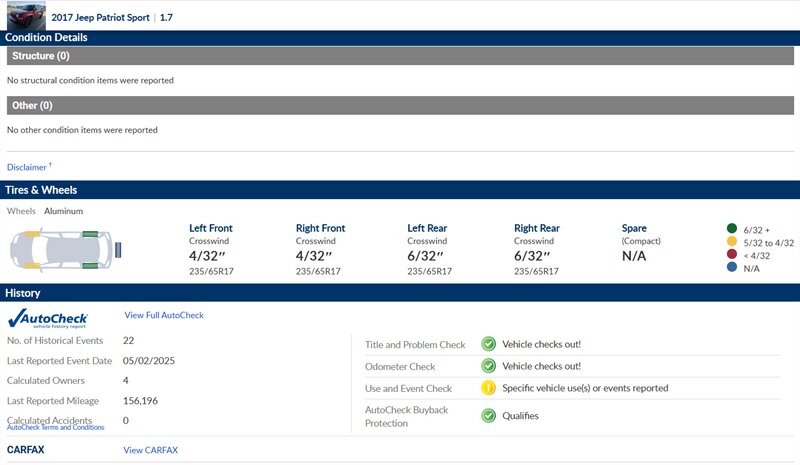Collapse the Structure (0) section header
800x465 pixels.
click(400, 56)
